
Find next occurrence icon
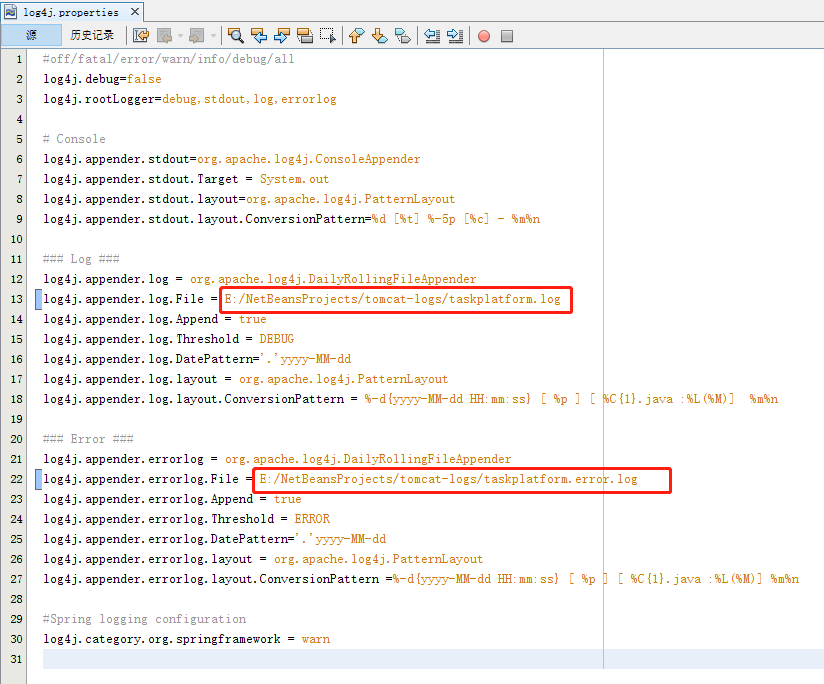(282, 36)
